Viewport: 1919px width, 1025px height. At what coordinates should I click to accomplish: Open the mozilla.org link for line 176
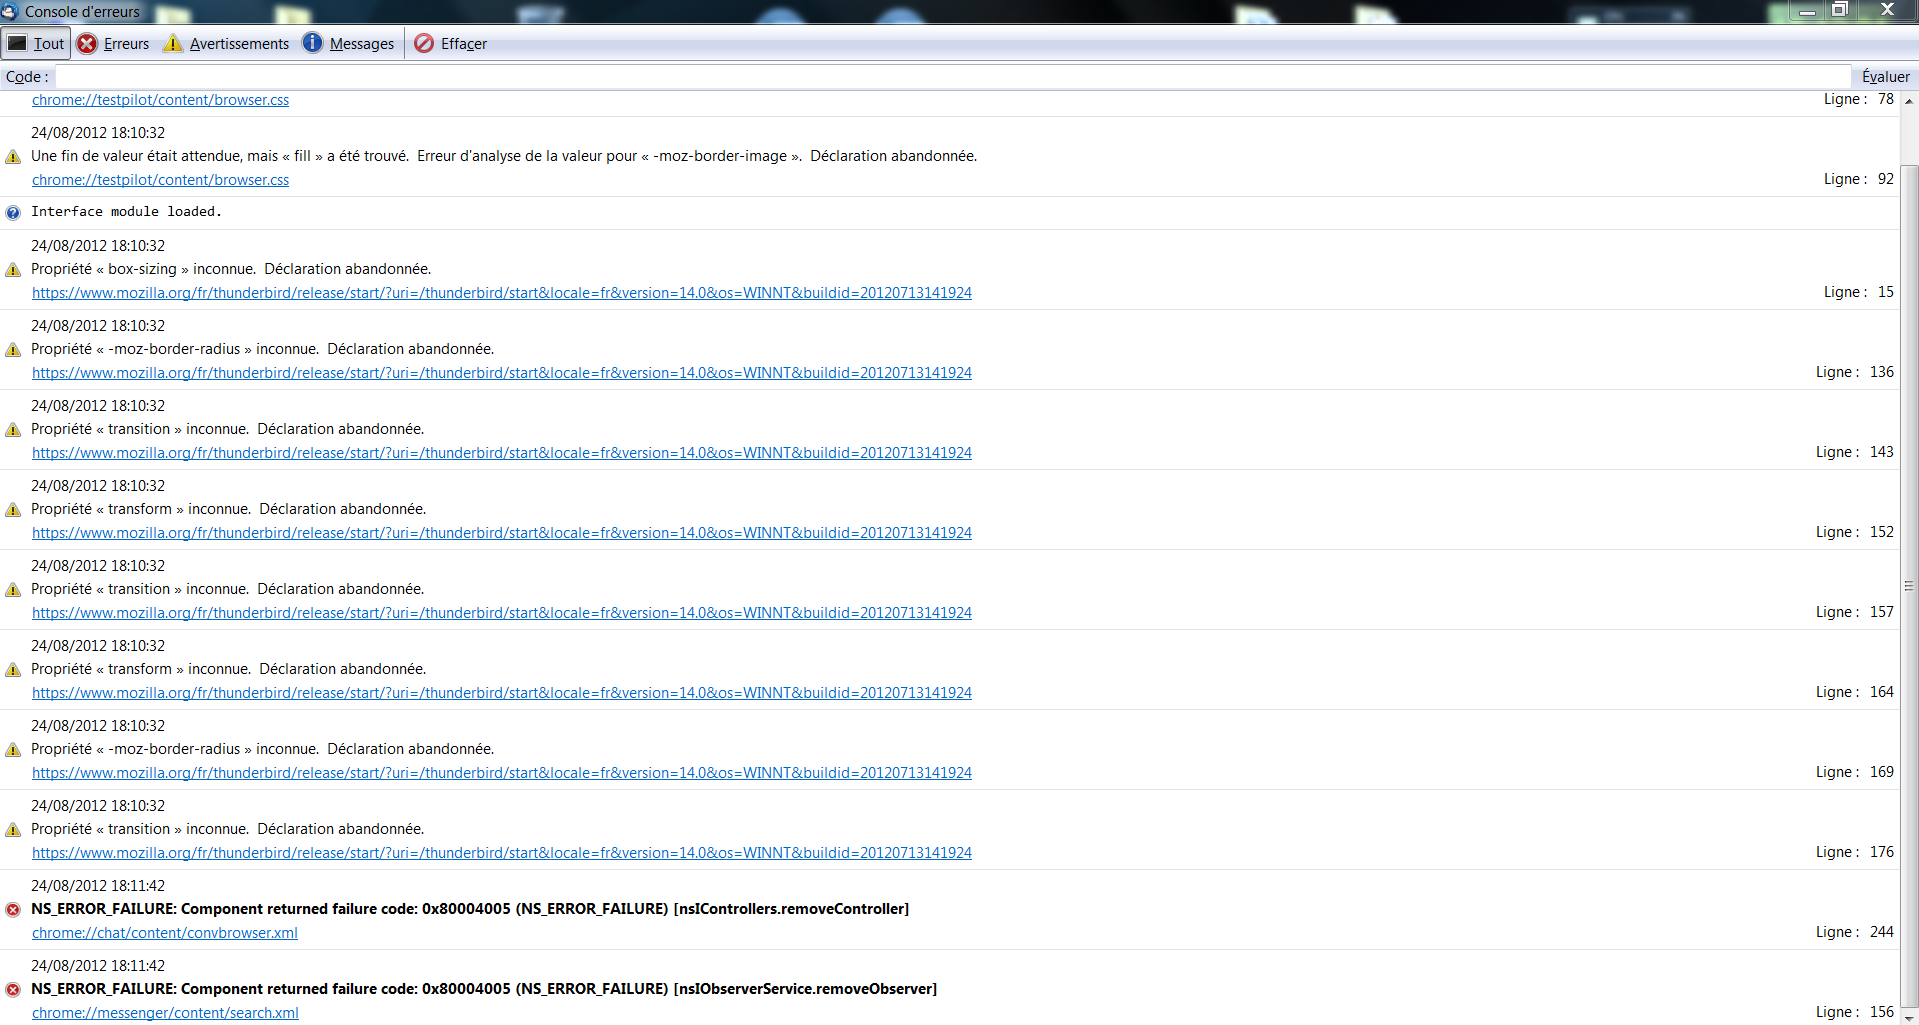[502, 853]
